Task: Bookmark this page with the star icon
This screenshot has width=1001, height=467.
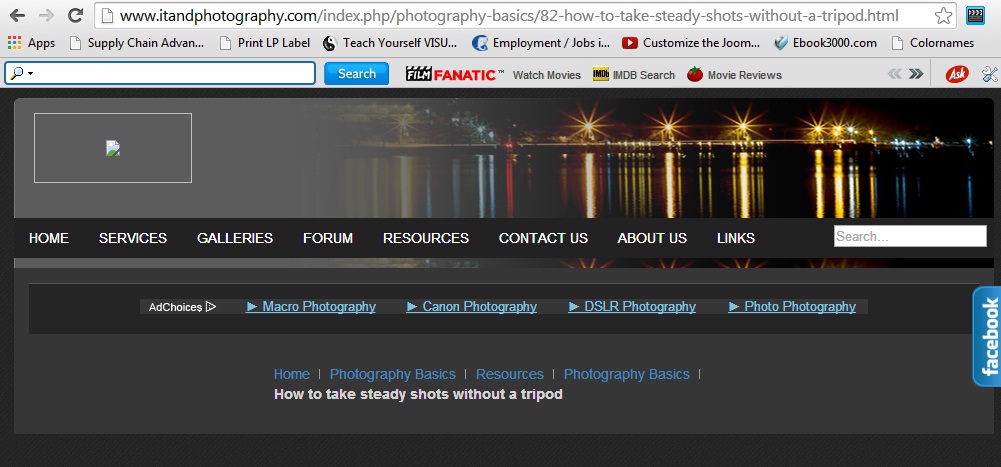Action: tap(943, 16)
